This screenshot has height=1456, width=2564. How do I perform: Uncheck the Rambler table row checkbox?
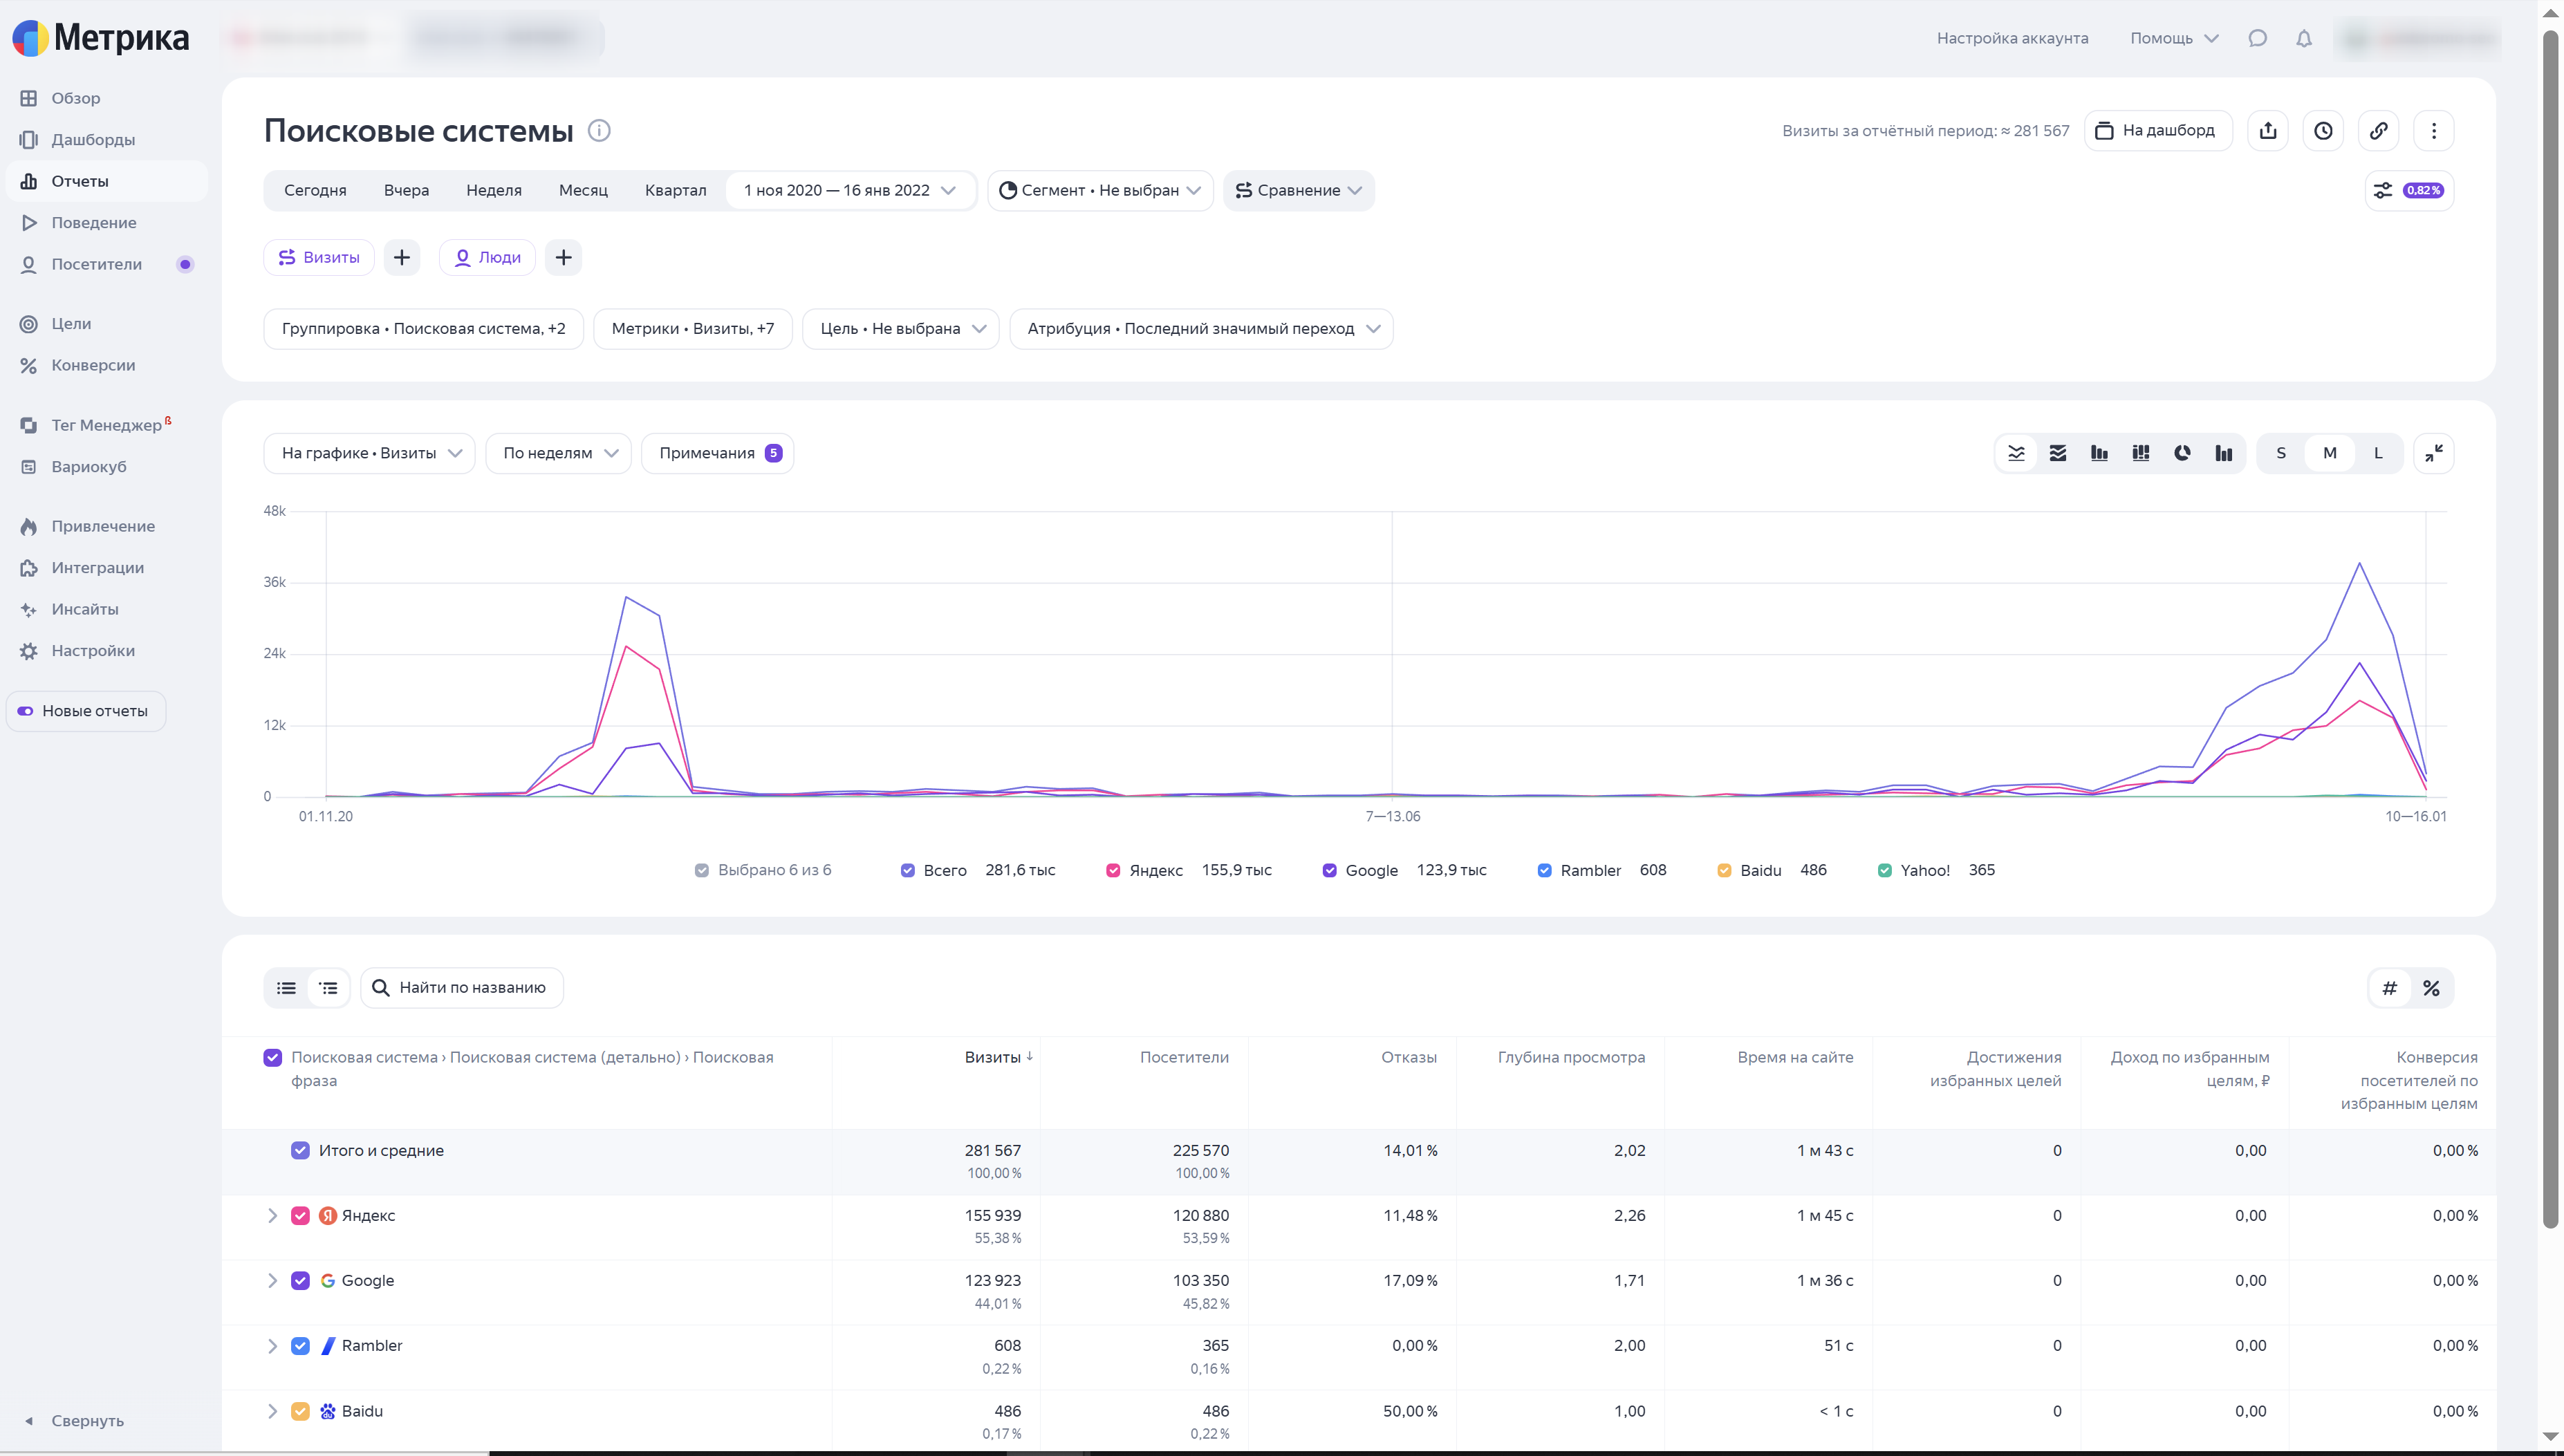point(300,1346)
